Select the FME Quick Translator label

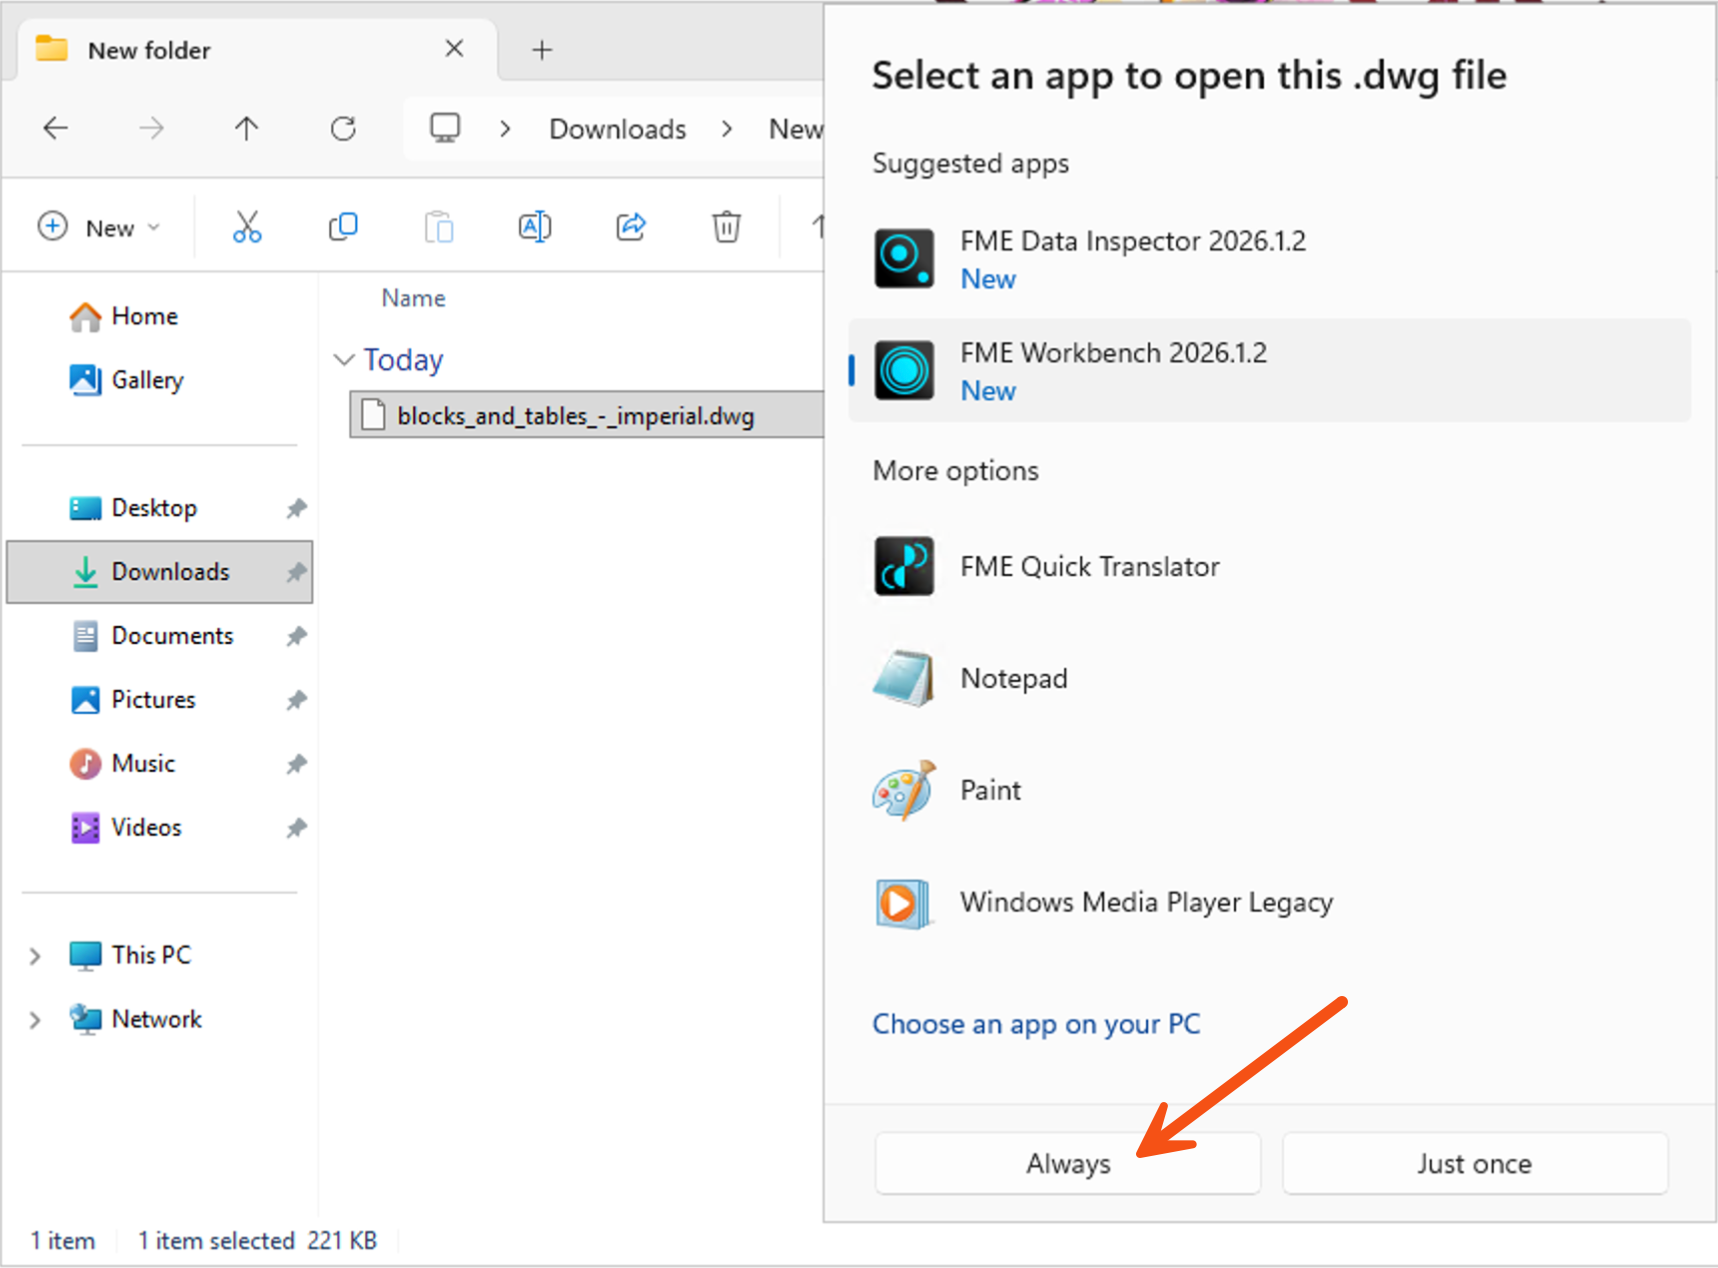1090,566
